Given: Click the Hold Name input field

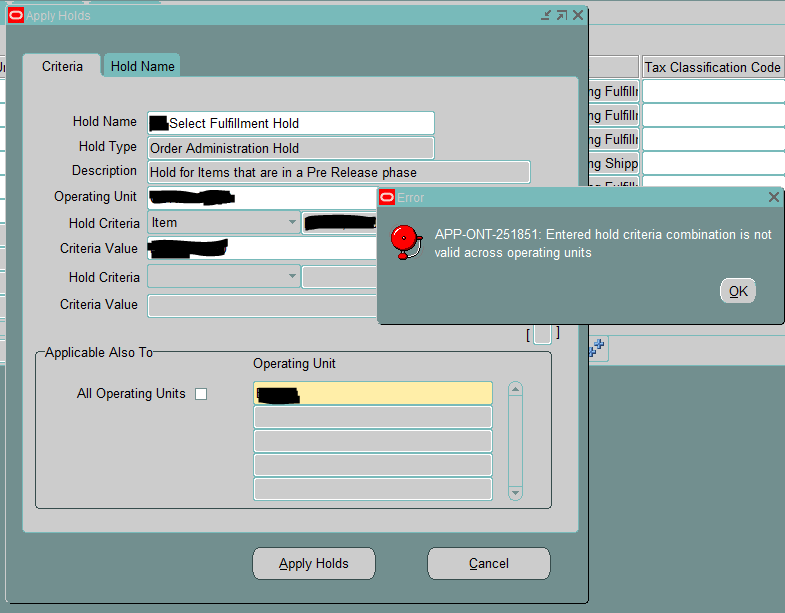Looking at the screenshot, I should coord(291,123).
